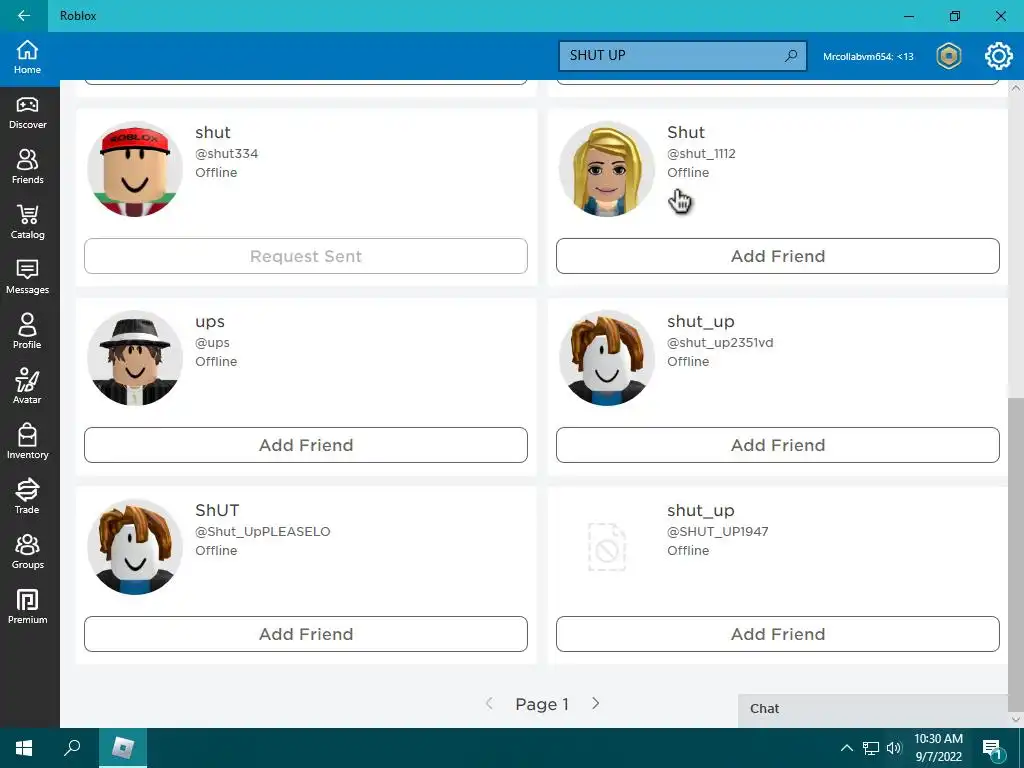Viewport: 1024px width, 768px height.
Task: Open the Discover page
Action: point(27,113)
